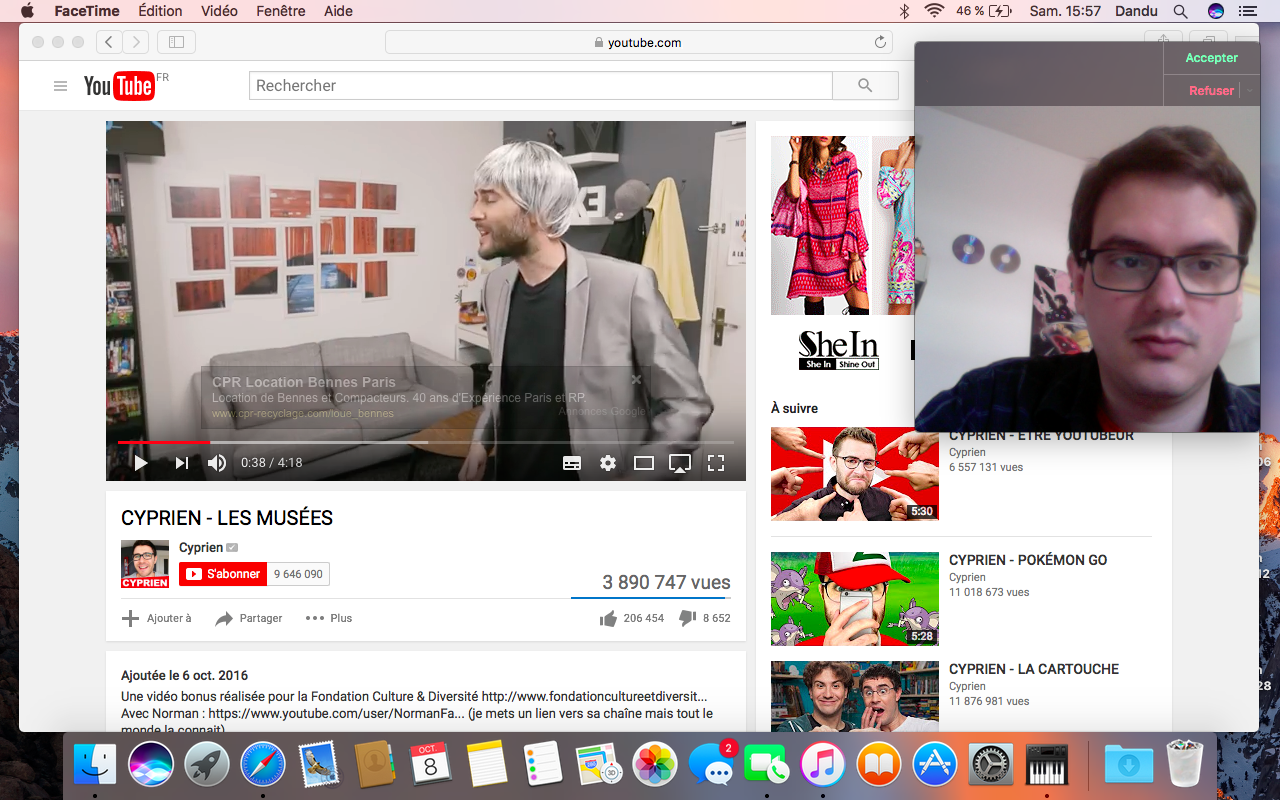
Task: Open Finder from the Dock
Action: [95, 765]
